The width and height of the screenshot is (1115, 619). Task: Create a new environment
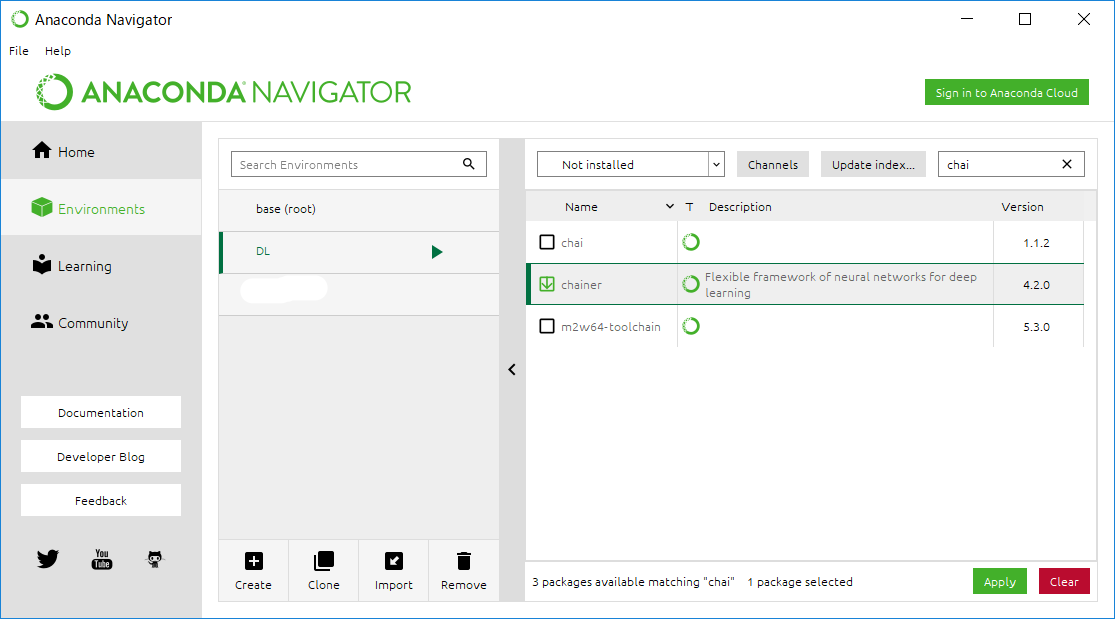(253, 568)
